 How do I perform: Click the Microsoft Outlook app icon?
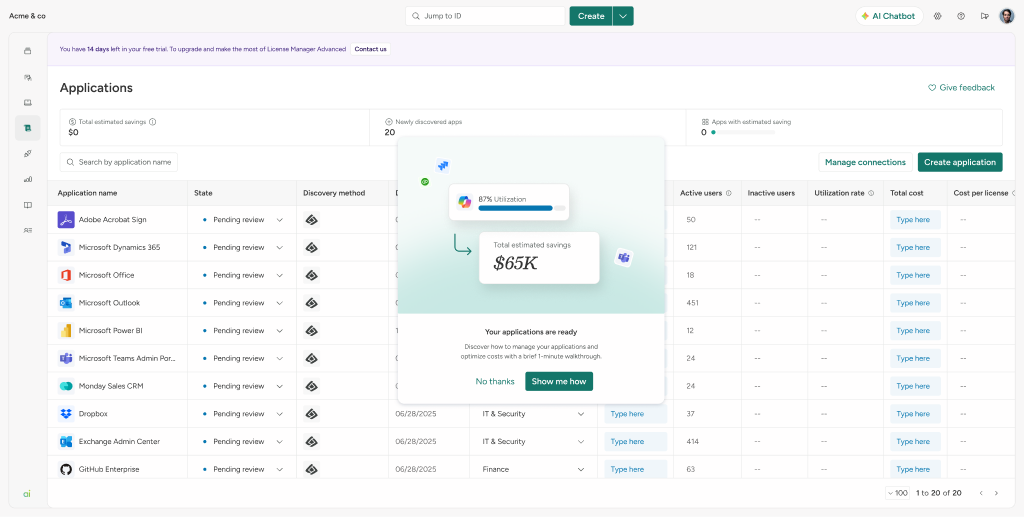pyautogui.click(x=66, y=303)
